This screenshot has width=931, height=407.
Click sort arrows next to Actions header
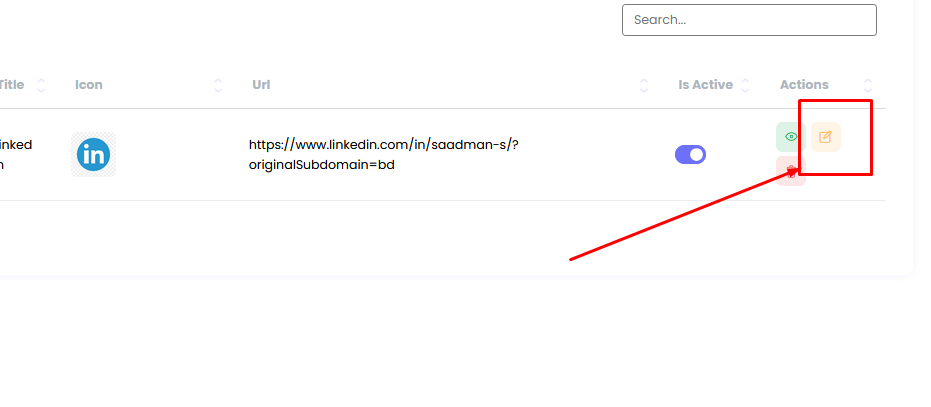tap(867, 86)
